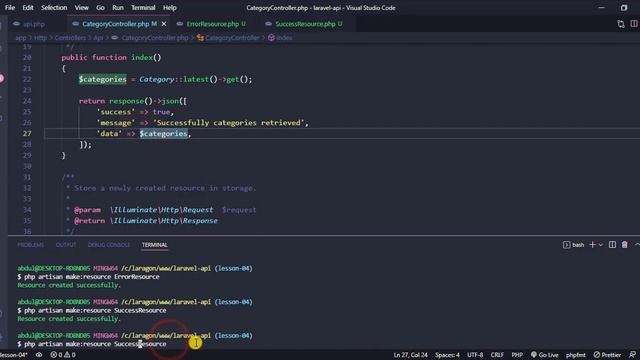The height and width of the screenshot is (360, 640).
Task: Open errors and warnings count indicator
Action: click(63, 355)
